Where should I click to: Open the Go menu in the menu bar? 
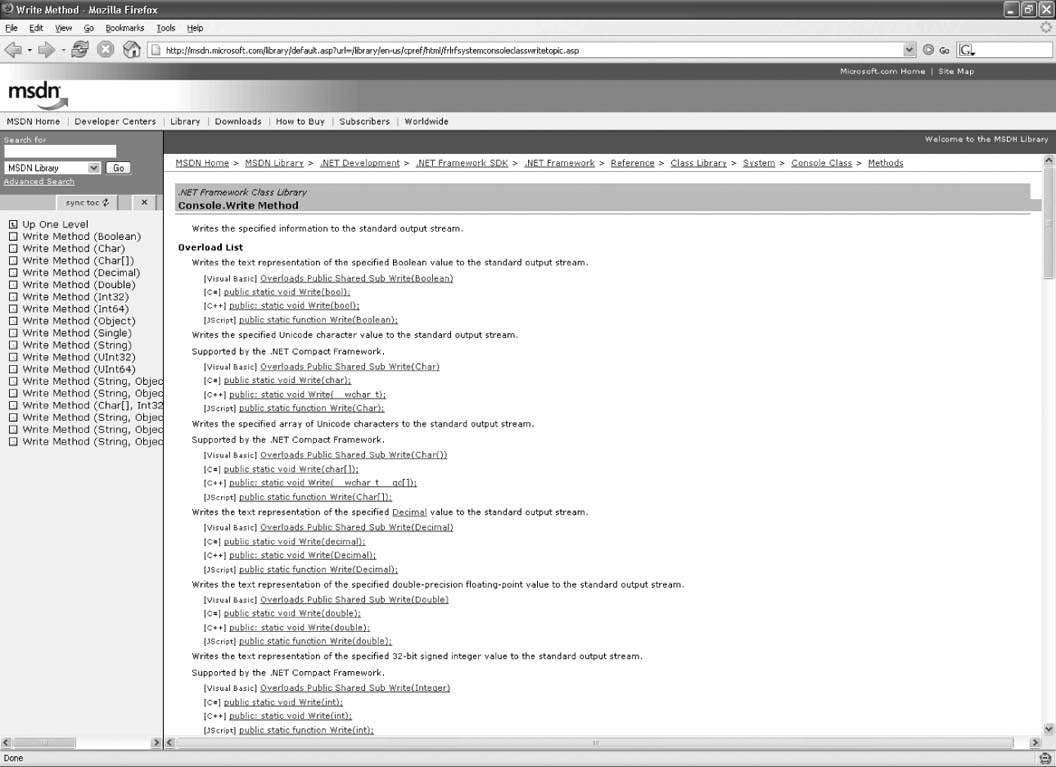(88, 28)
